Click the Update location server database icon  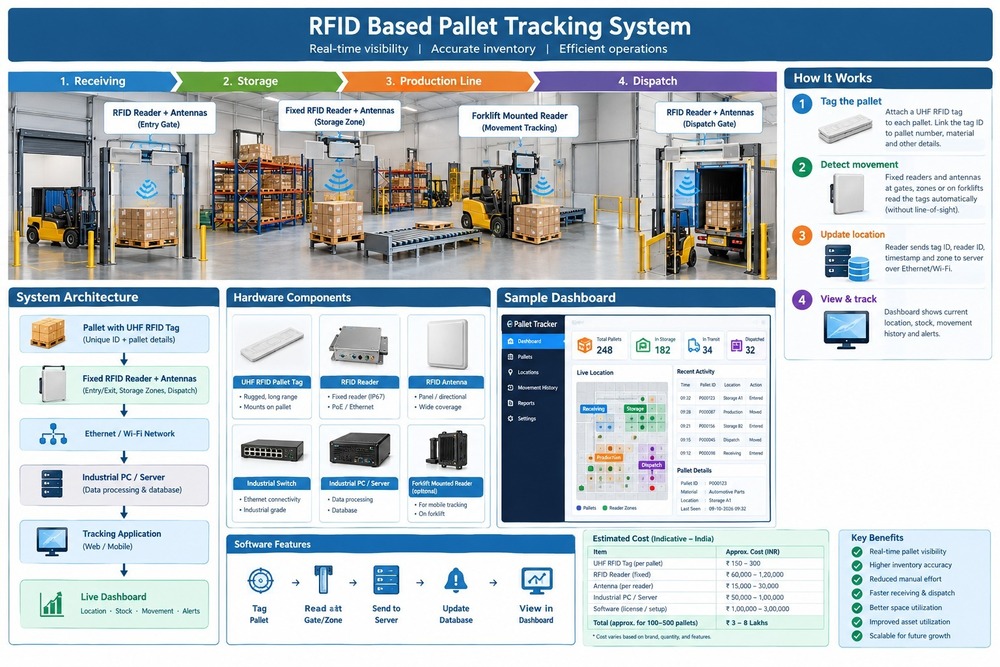(x=847, y=262)
